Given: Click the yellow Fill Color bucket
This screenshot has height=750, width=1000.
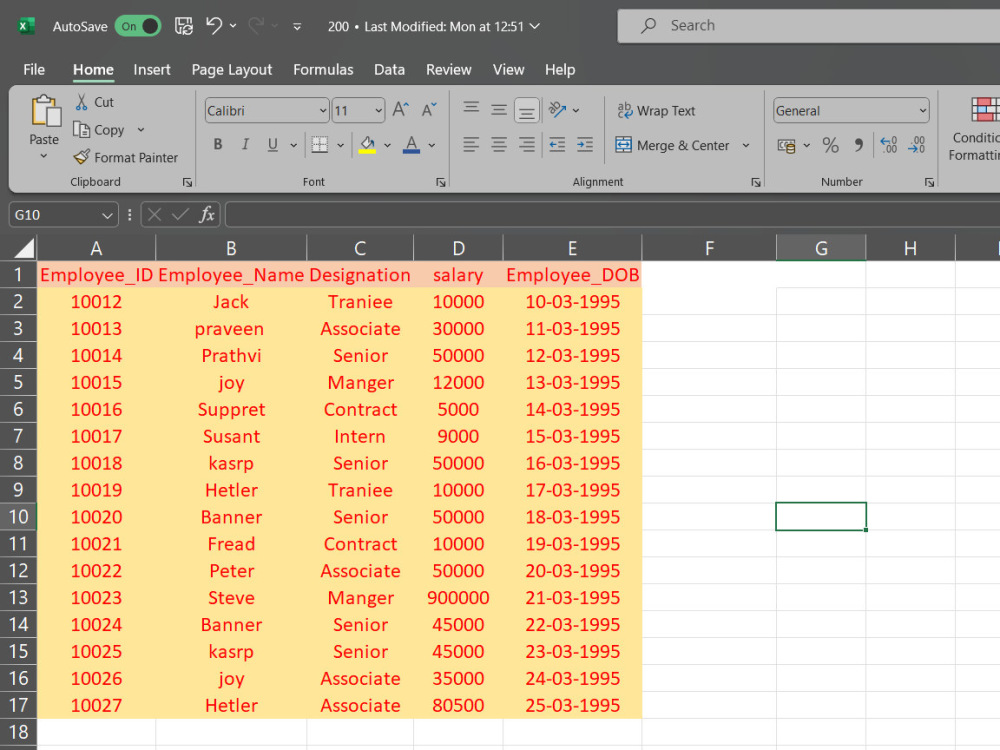Looking at the screenshot, I should click(367, 145).
